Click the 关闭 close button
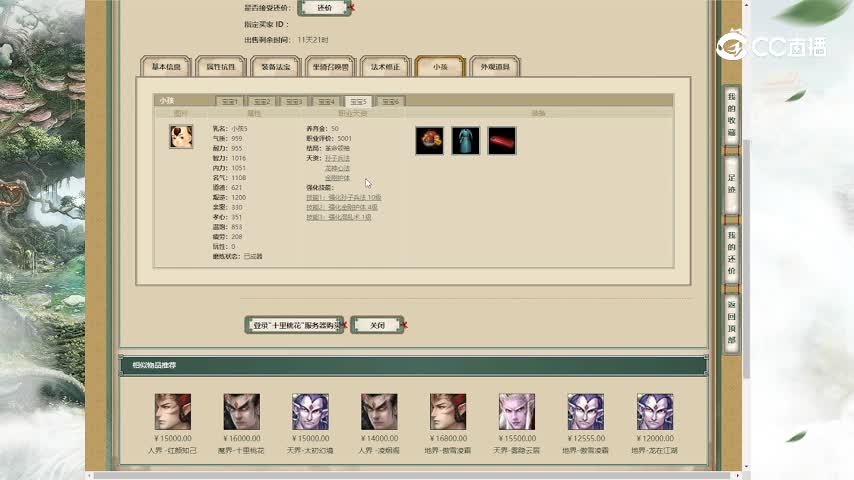Image resolution: width=854 pixels, height=480 pixels. pos(377,325)
